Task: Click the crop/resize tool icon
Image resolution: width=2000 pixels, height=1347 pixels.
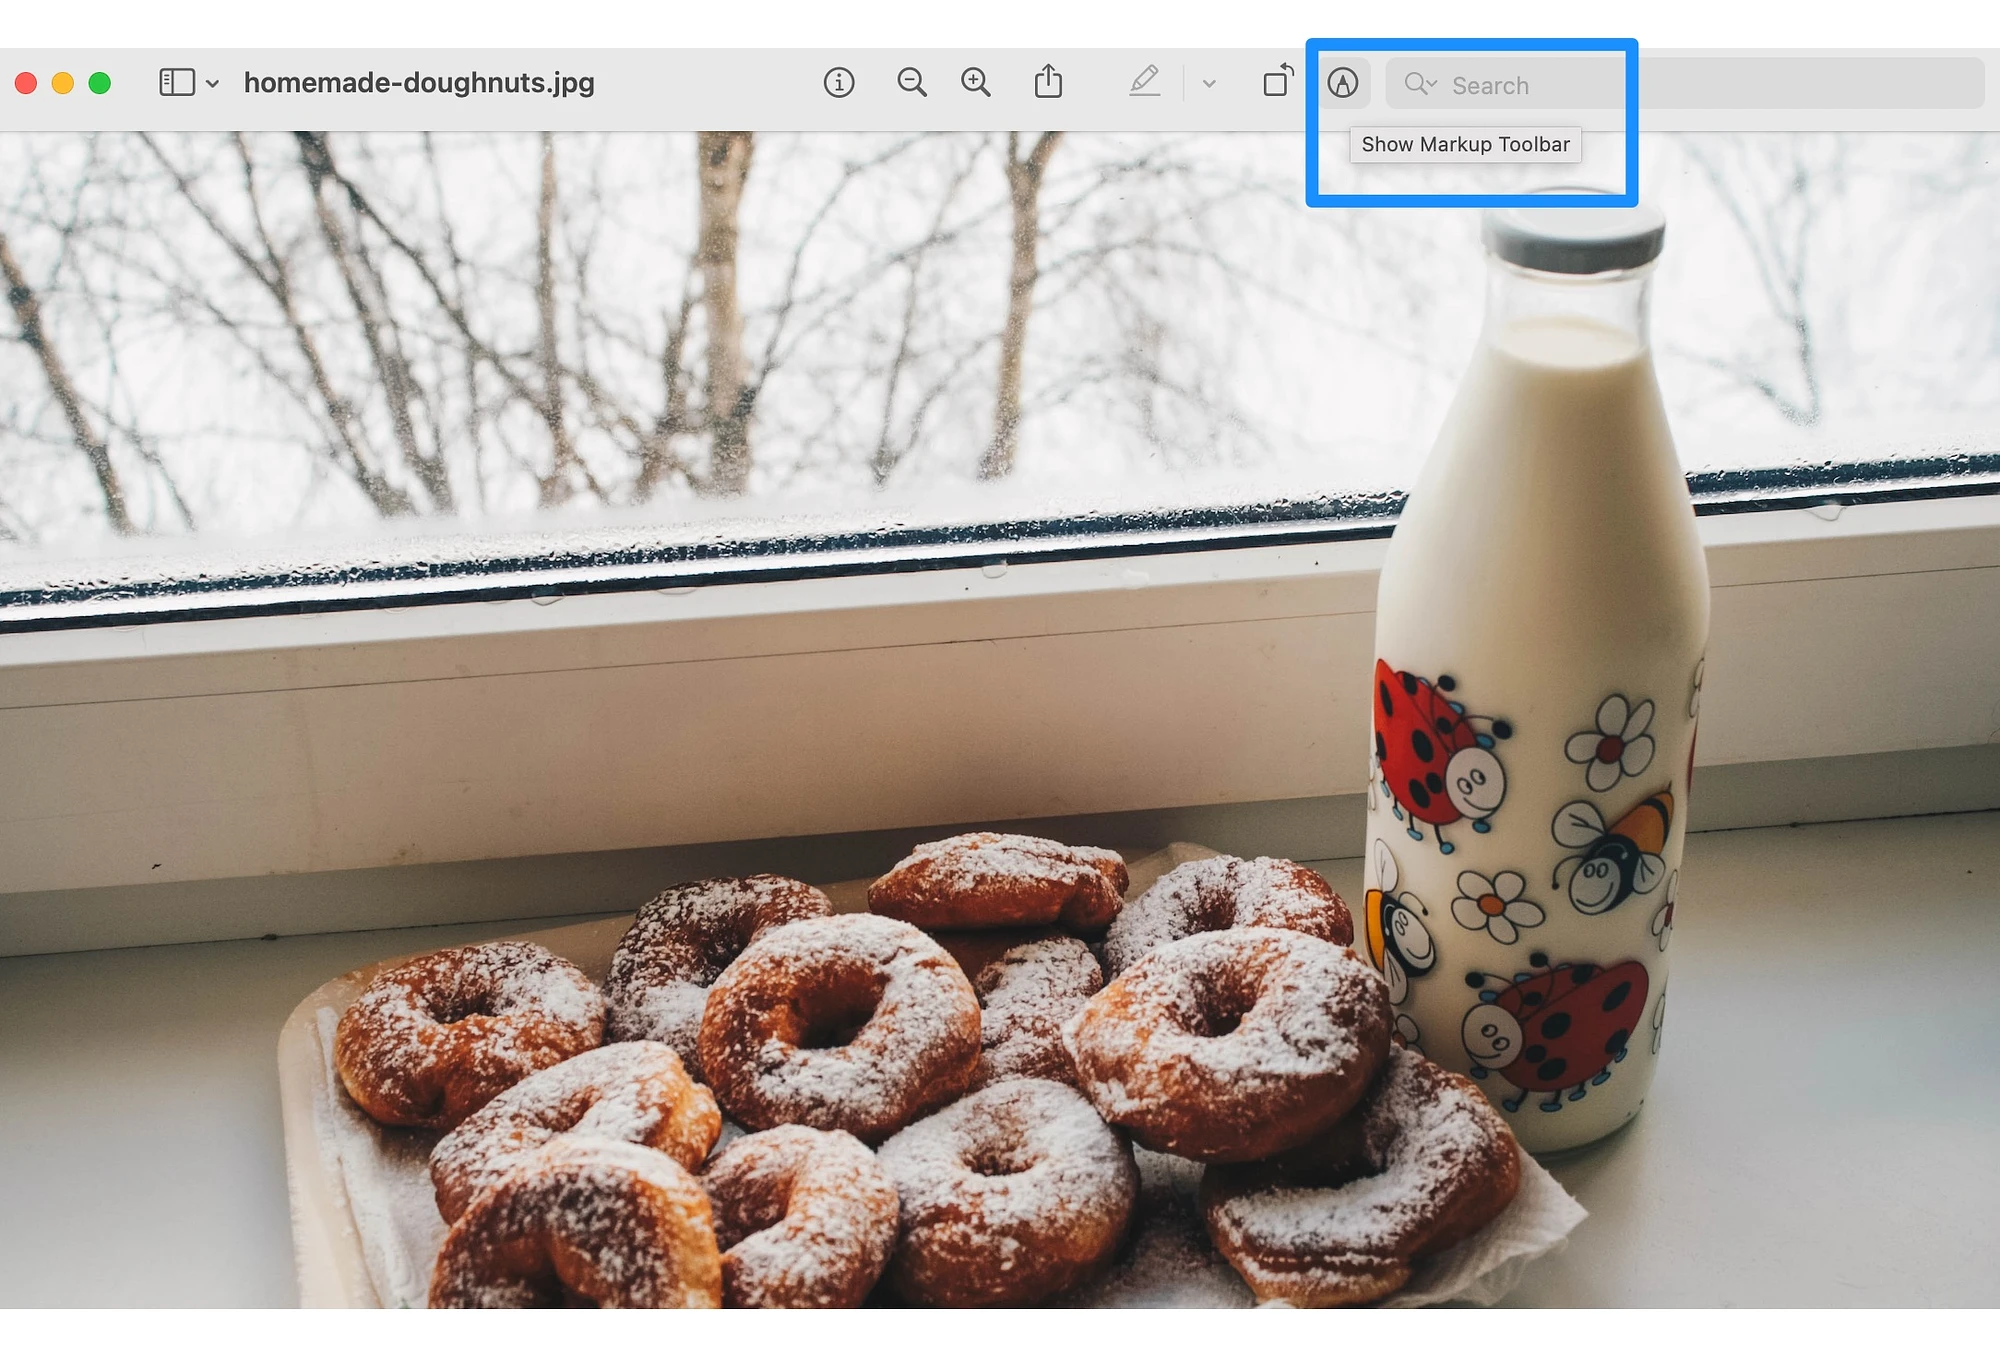Action: point(1276,81)
